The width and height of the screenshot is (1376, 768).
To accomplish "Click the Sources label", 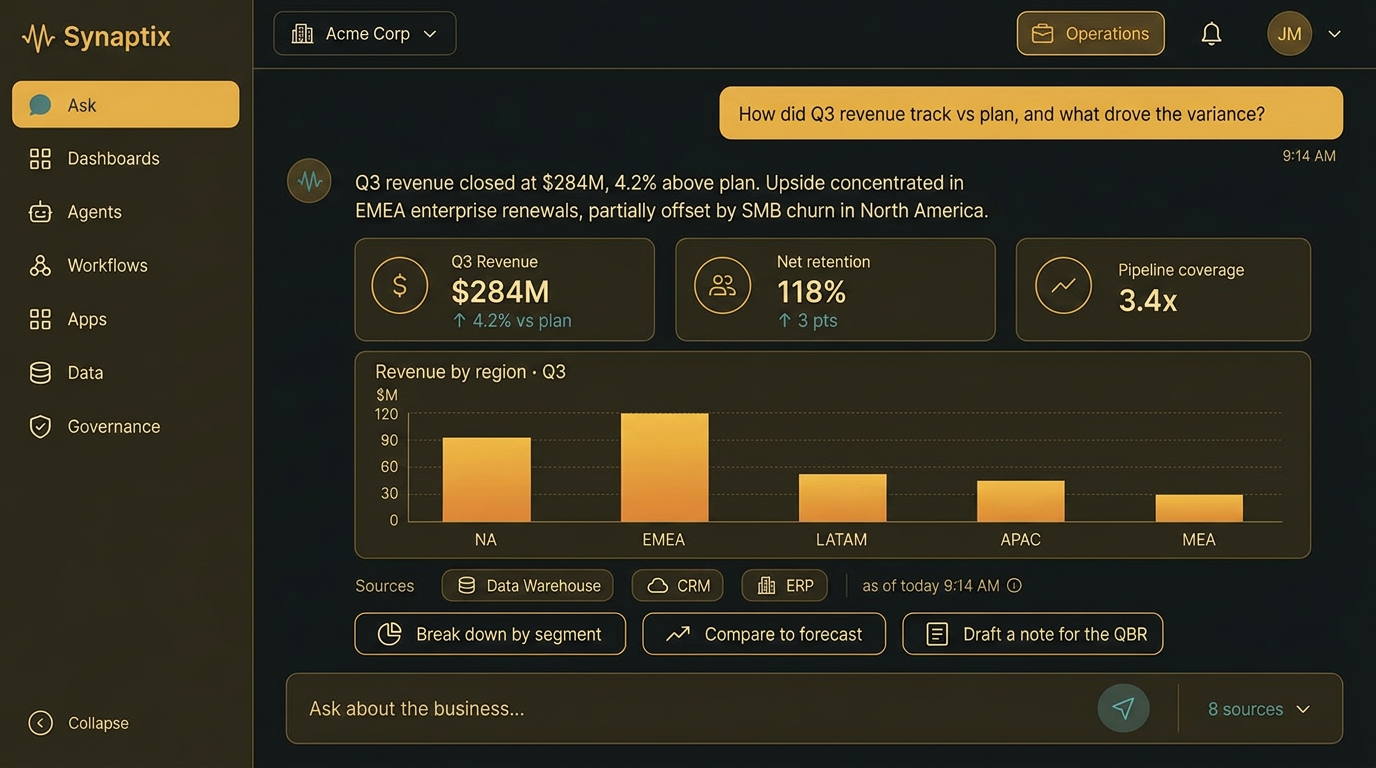I will point(384,585).
